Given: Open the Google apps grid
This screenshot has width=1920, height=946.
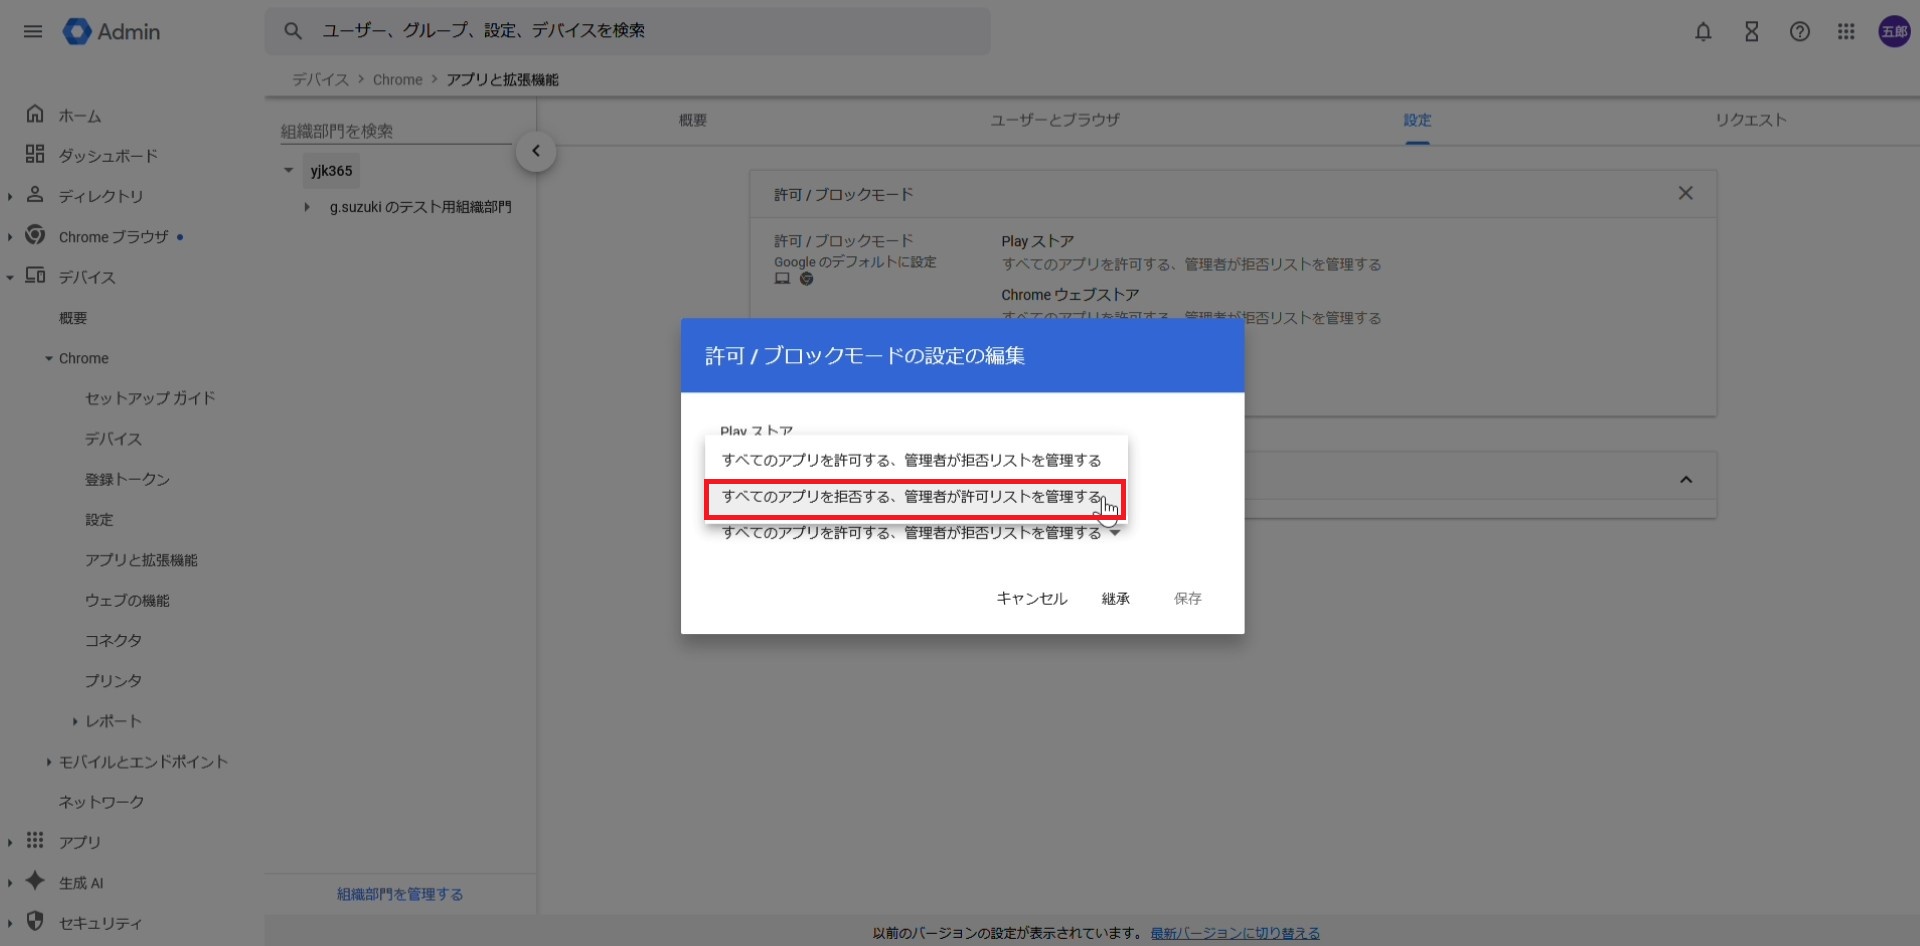Looking at the screenshot, I should click(1846, 32).
